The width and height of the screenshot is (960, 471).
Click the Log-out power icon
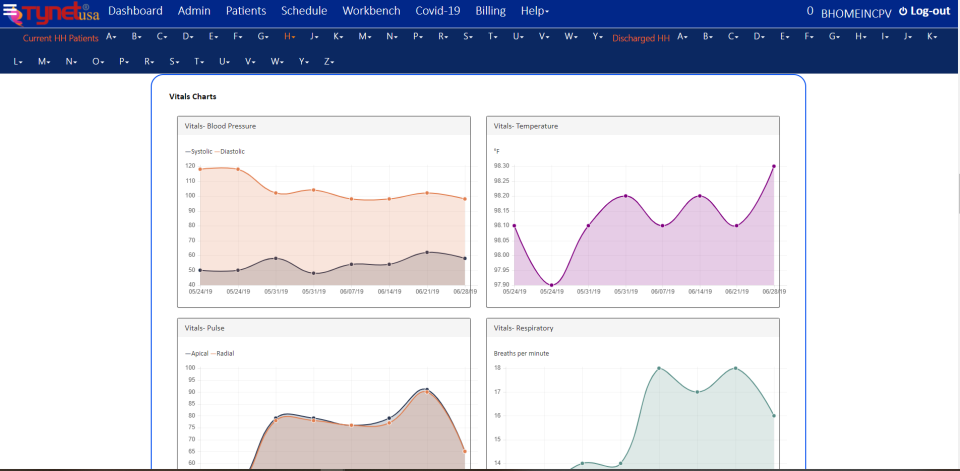click(x=902, y=11)
